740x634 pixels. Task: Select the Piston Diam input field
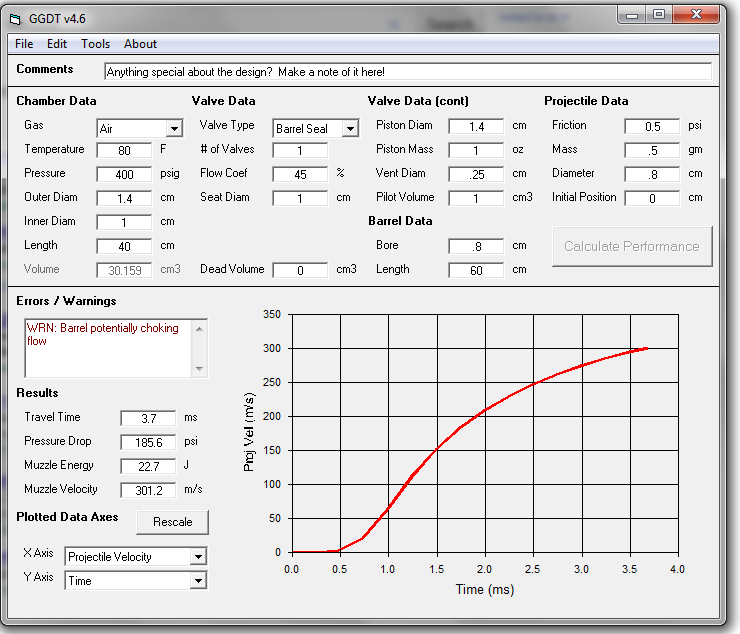476,126
